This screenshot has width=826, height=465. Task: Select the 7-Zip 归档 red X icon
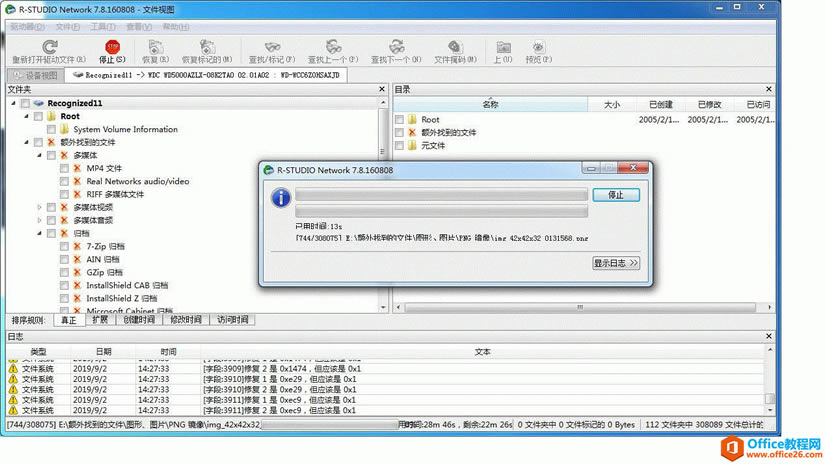[77, 246]
